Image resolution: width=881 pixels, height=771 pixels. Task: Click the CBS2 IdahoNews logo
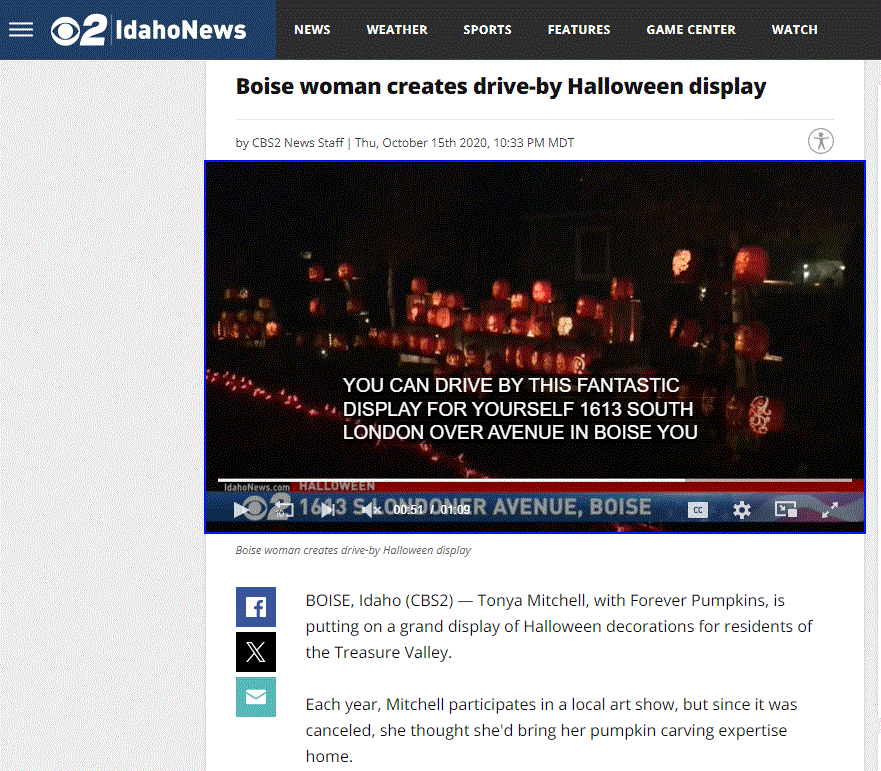(148, 30)
